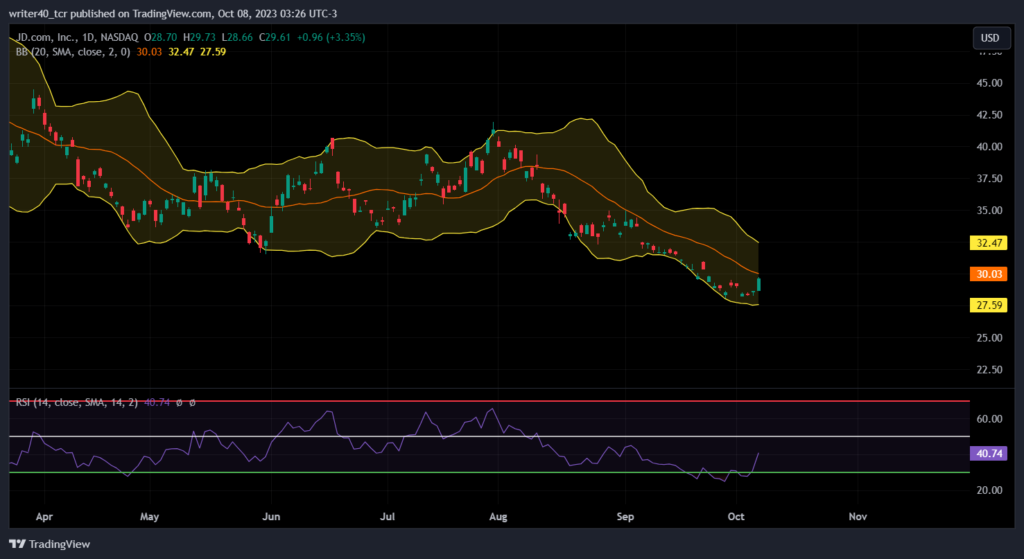The image size is (1024, 559).
Task: Click the 40.74 RSI value label
Action: point(988,453)
